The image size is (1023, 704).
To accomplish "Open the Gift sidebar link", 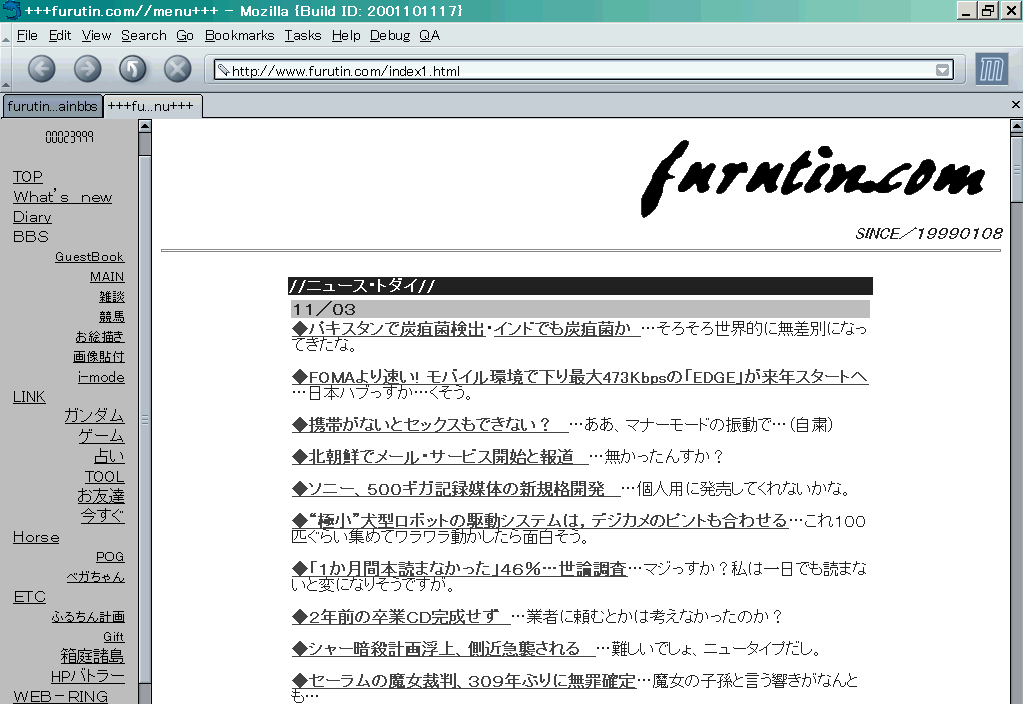I will coord(114,637).
